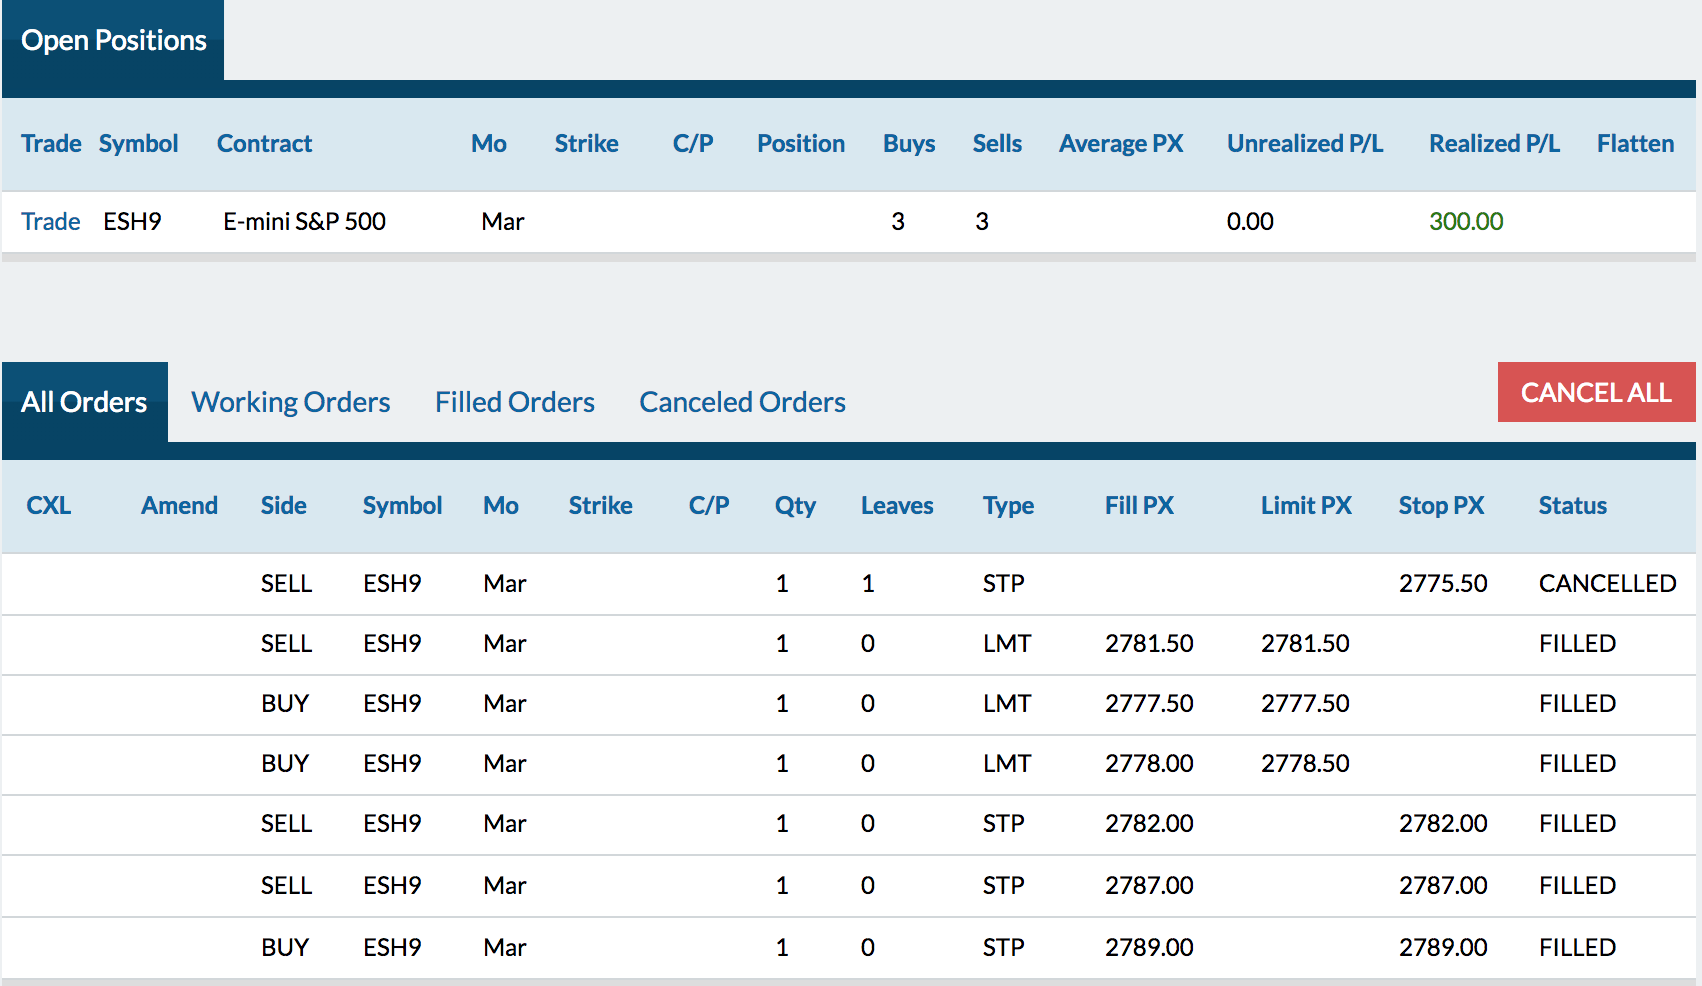This screenshot has width=1702, height=986.
Task: Click the stop price 2787.00
Action: point(1443,885)
